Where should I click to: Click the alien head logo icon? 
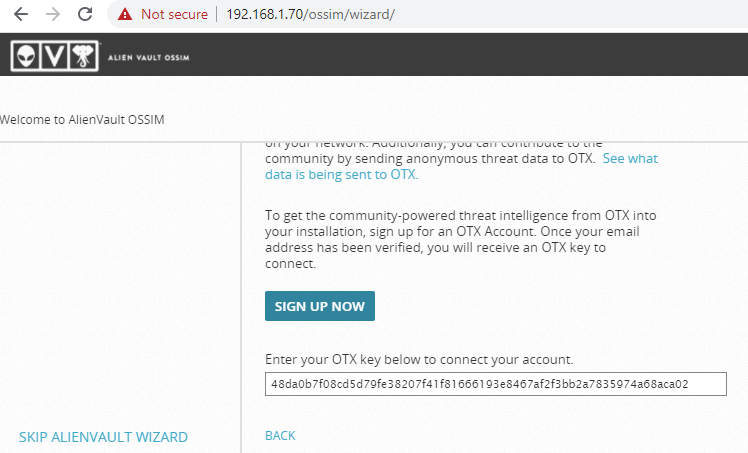[x=28, y=57]
